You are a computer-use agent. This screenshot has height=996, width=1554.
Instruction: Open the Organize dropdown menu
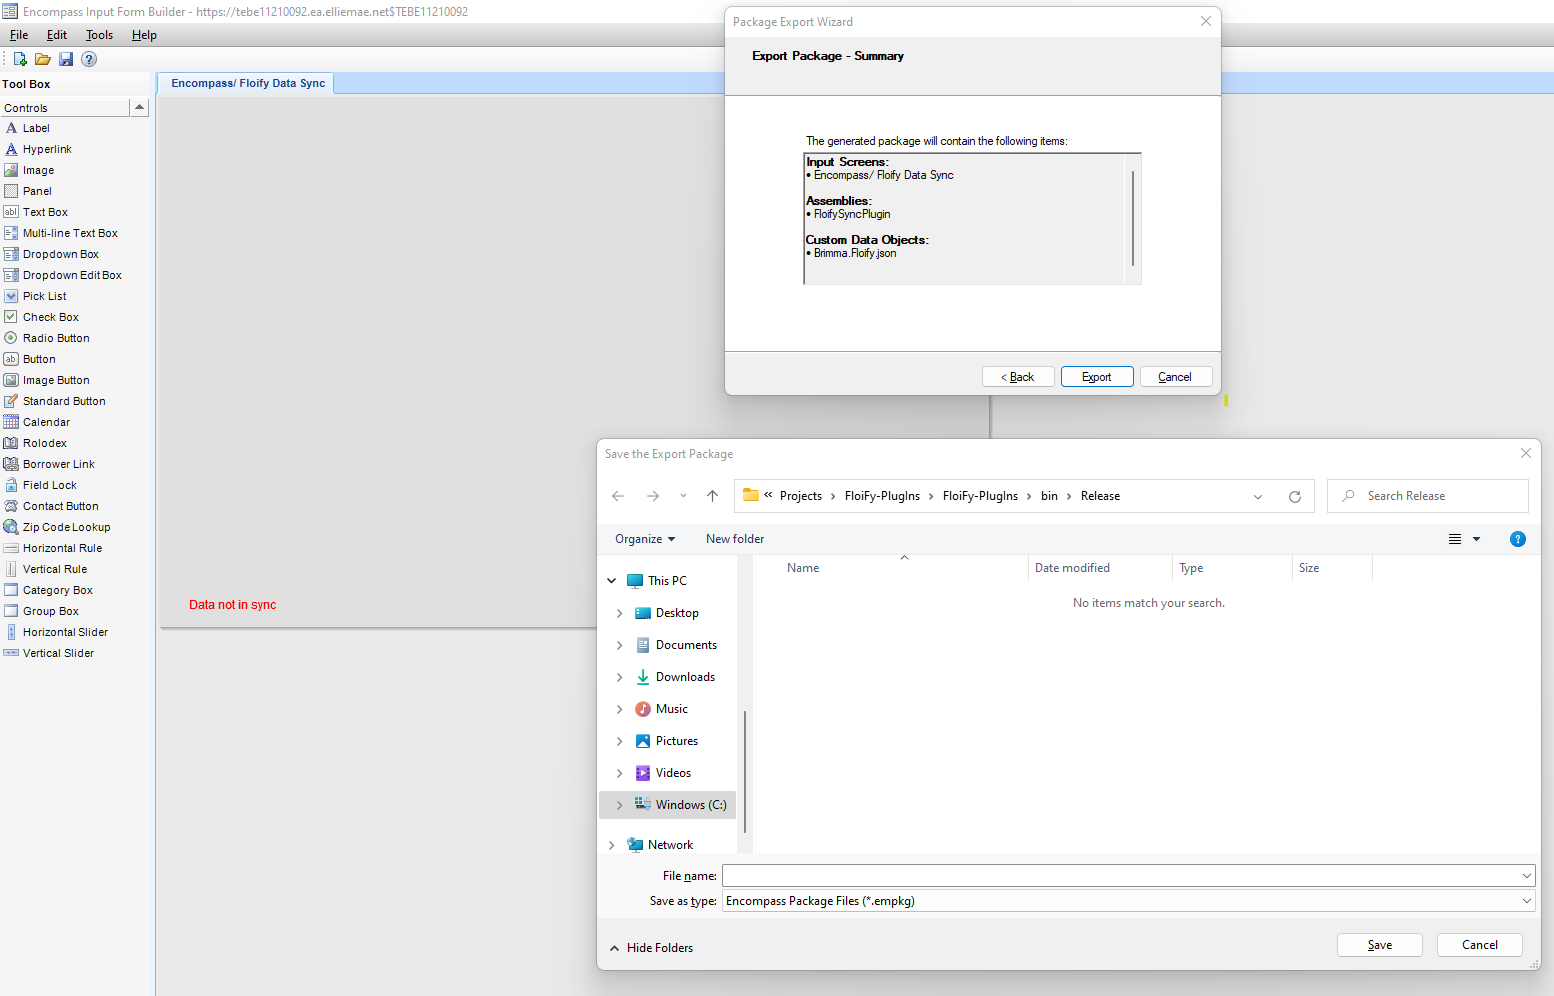tap(645, 539)
